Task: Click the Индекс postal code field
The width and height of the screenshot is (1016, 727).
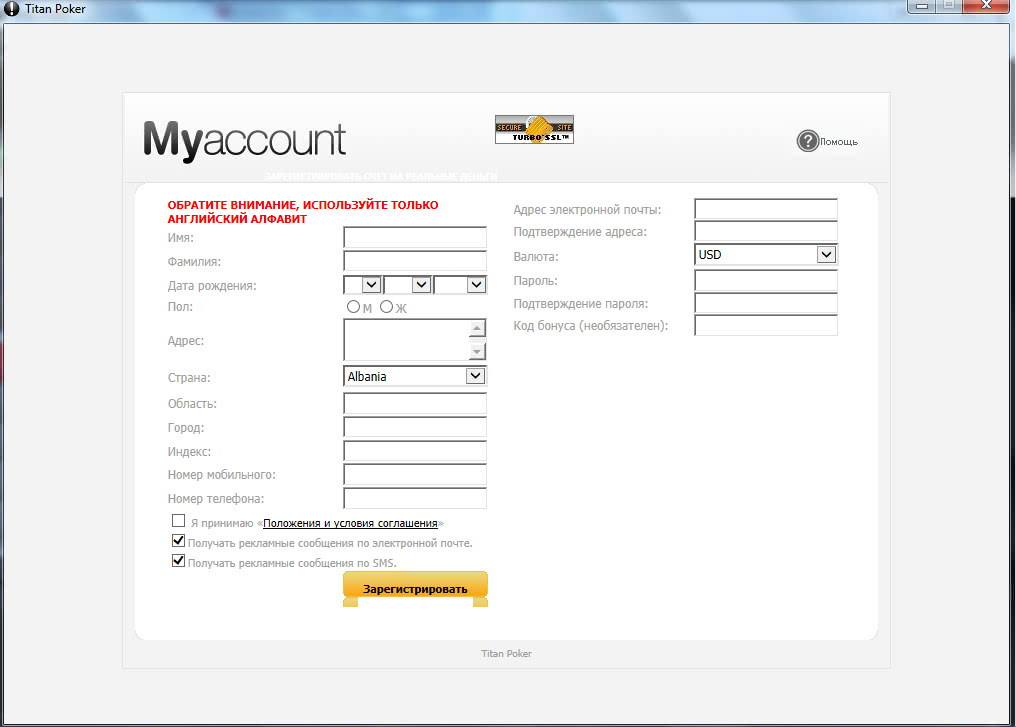Action: coord(415,451)
